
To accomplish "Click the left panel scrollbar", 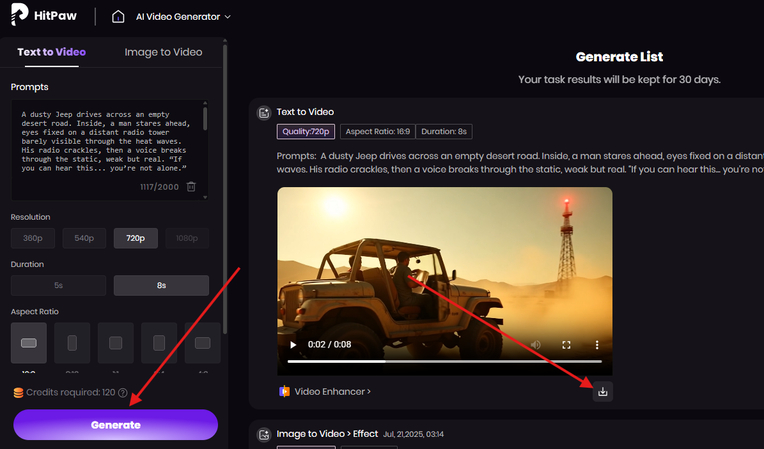I will (225, 190).
